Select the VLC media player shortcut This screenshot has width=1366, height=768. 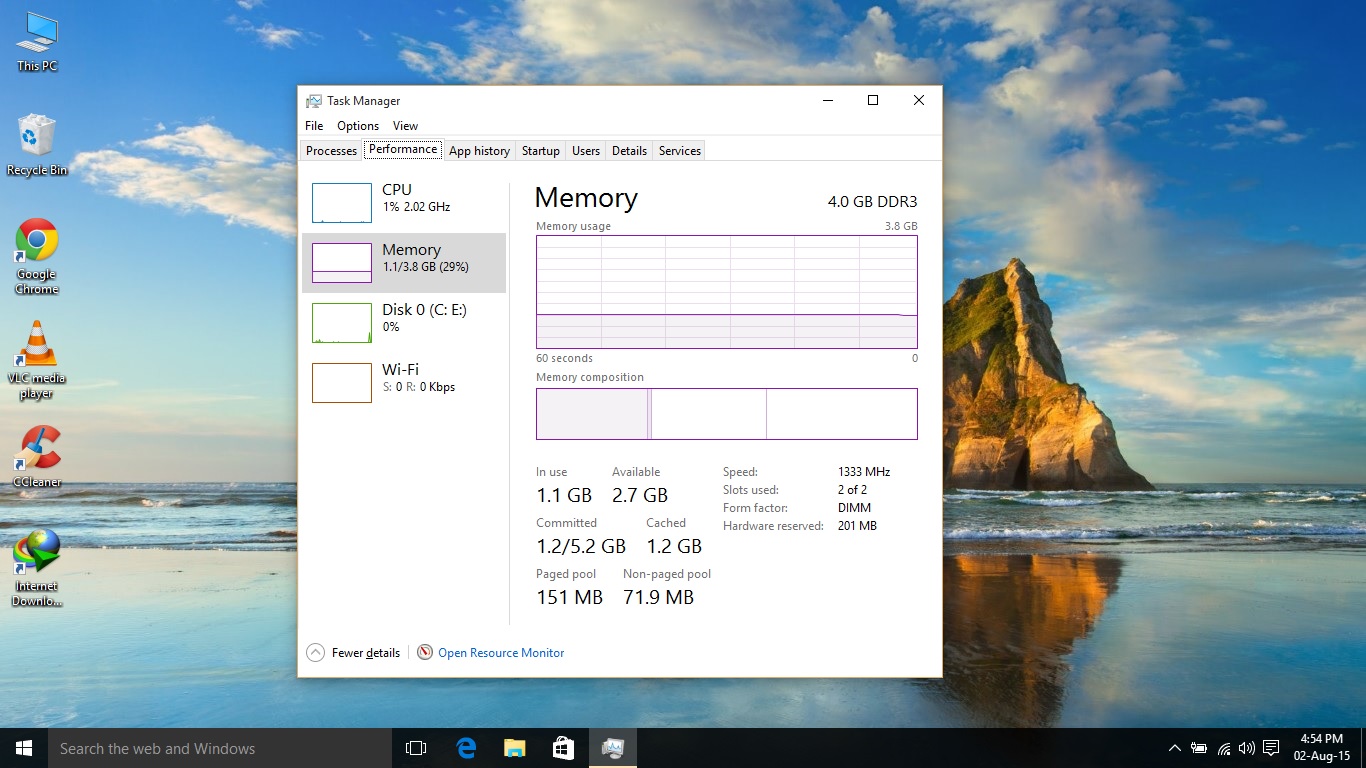click(37, 360)
